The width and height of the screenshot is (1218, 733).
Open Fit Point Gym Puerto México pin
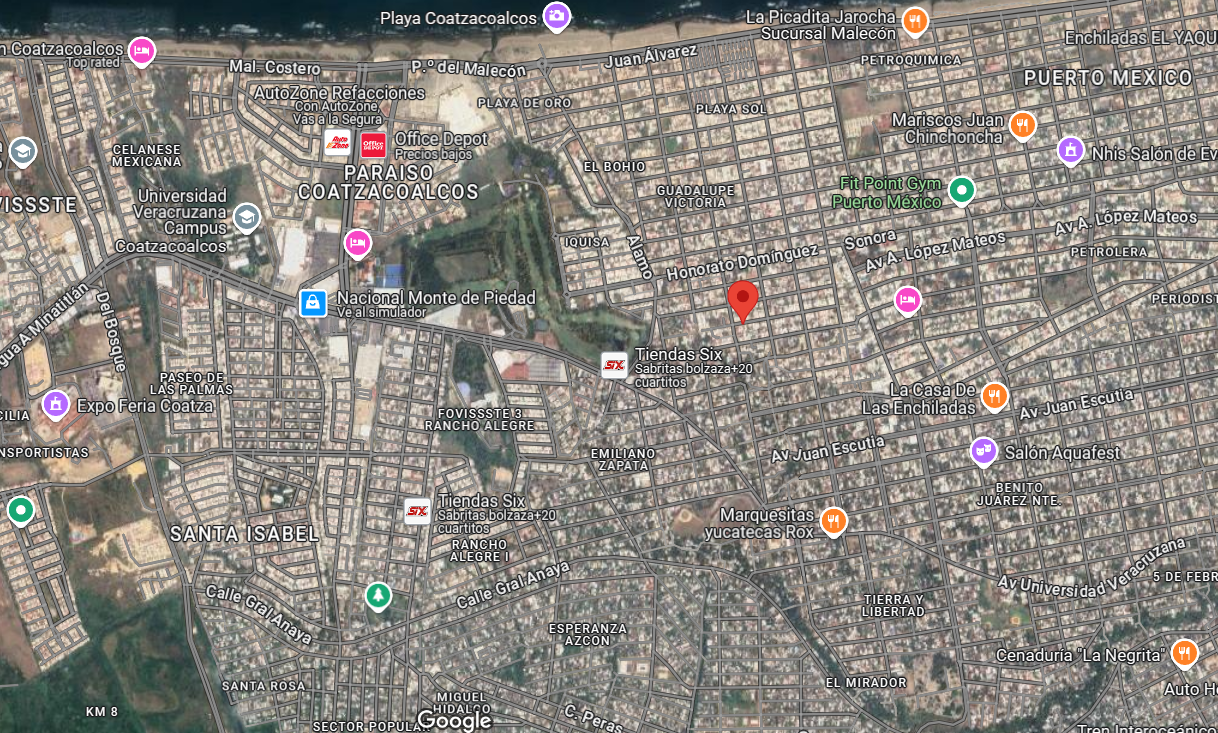(962, 189)
